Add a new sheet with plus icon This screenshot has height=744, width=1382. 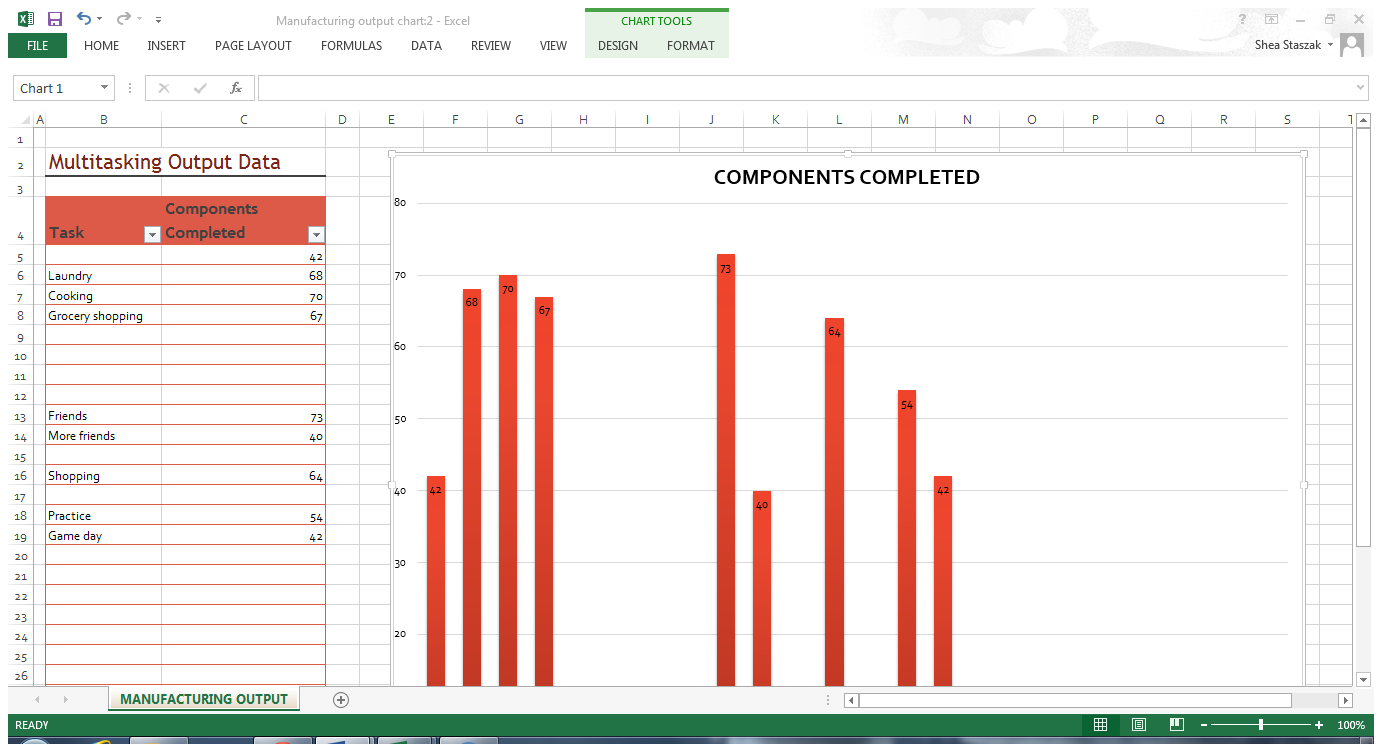click(x=341, y=700)
